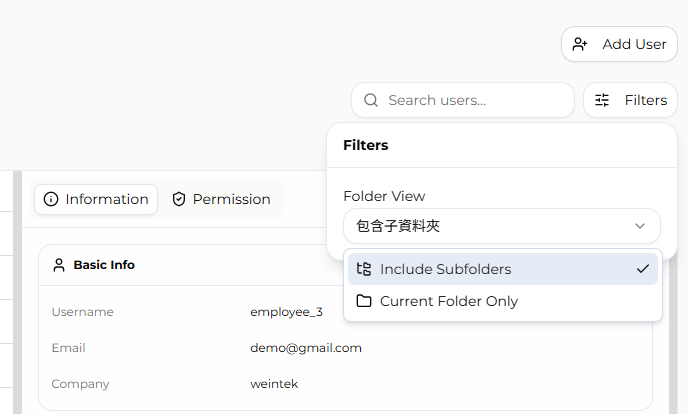Select Include Subfolders option
Viewport: 688px width, 414px height.
(502, 269)
